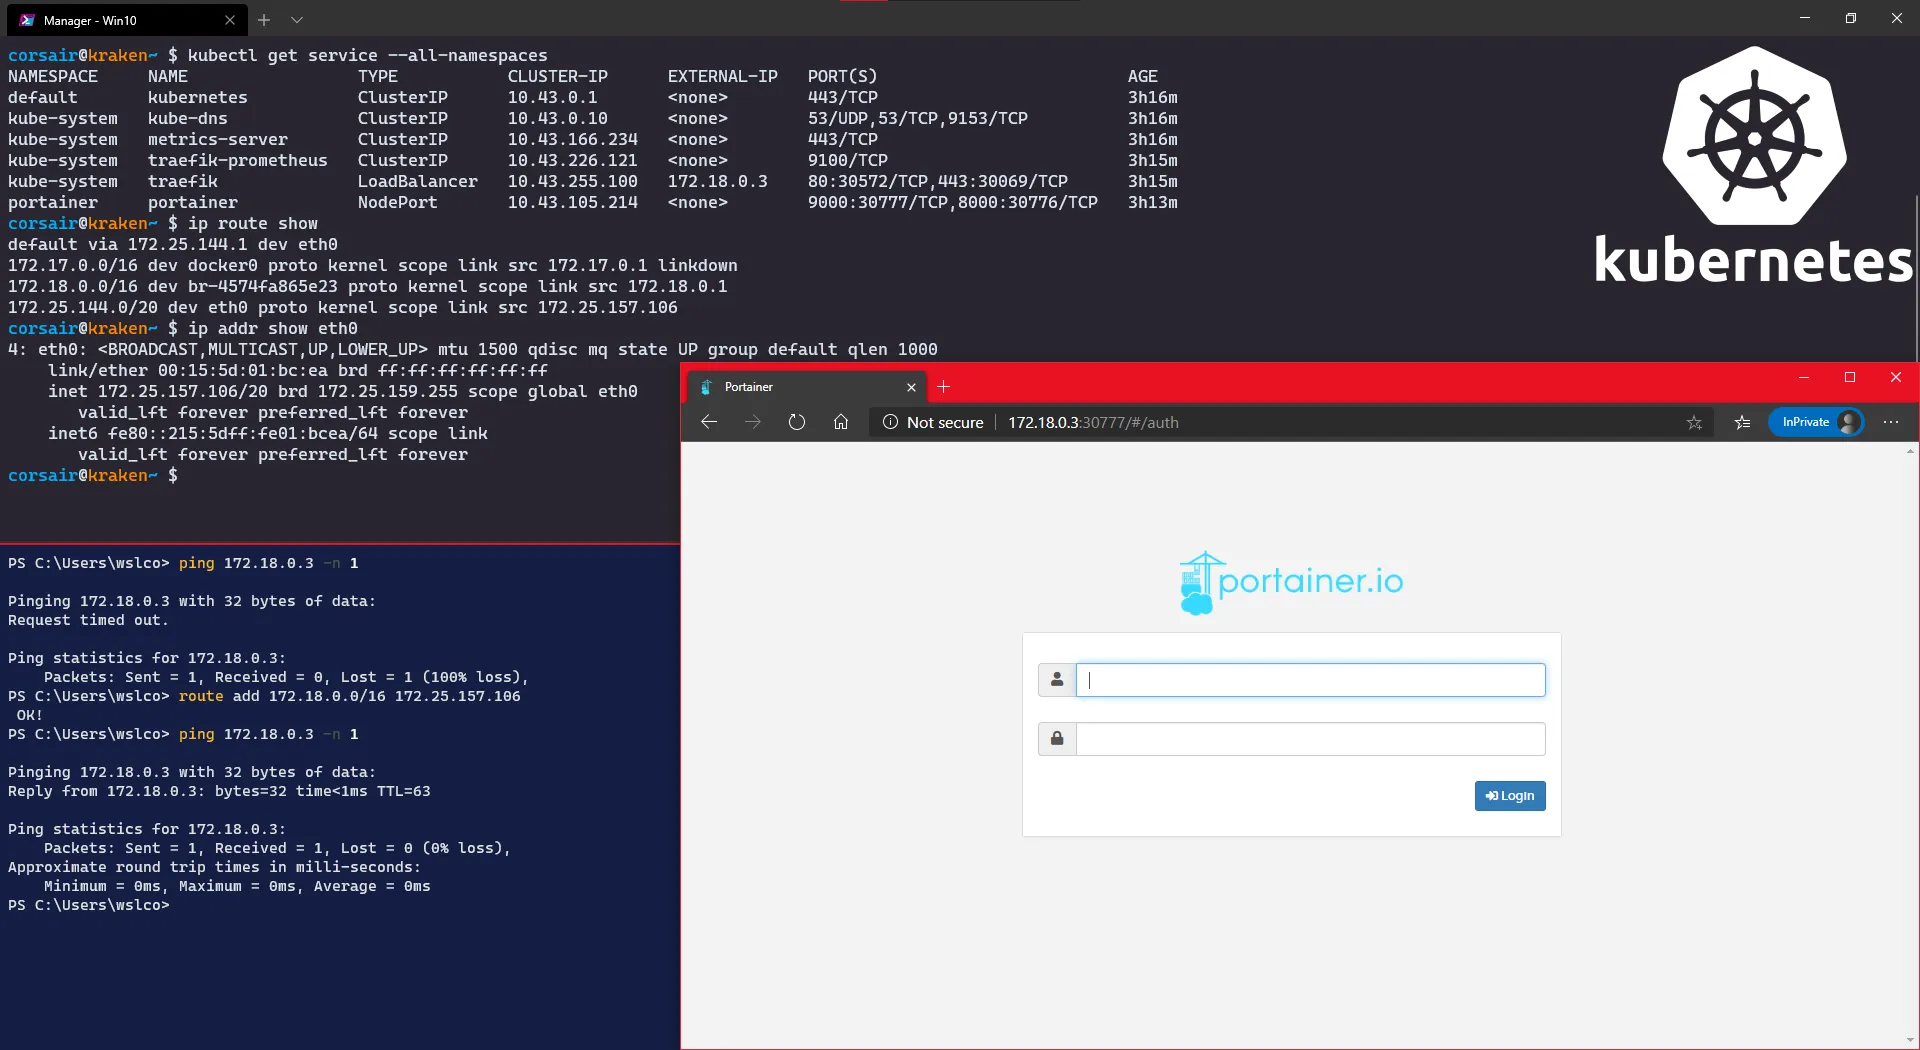Open the favorites list icon
Image resolution: width=1920 pixels, height=1050 pixels.
click(1742, 422)
